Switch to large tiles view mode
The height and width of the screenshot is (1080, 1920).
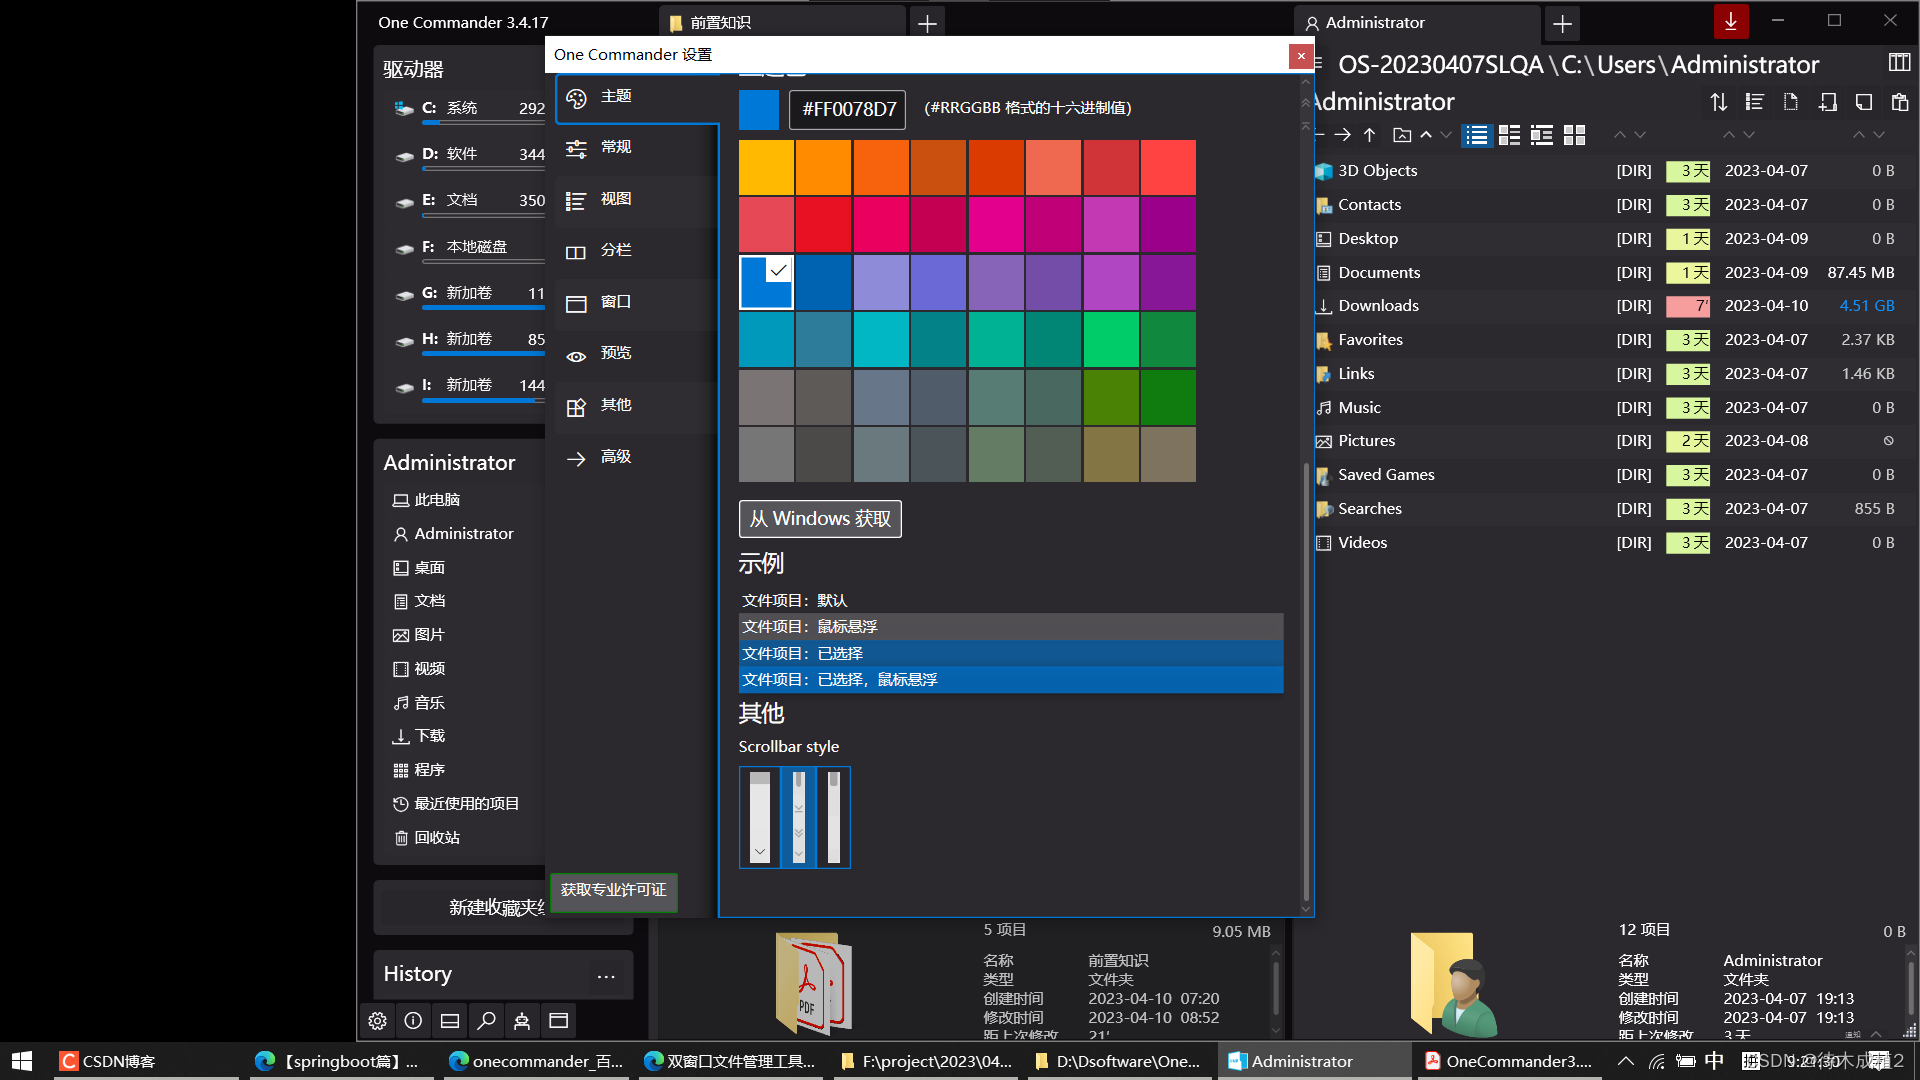coord(1575,135)
